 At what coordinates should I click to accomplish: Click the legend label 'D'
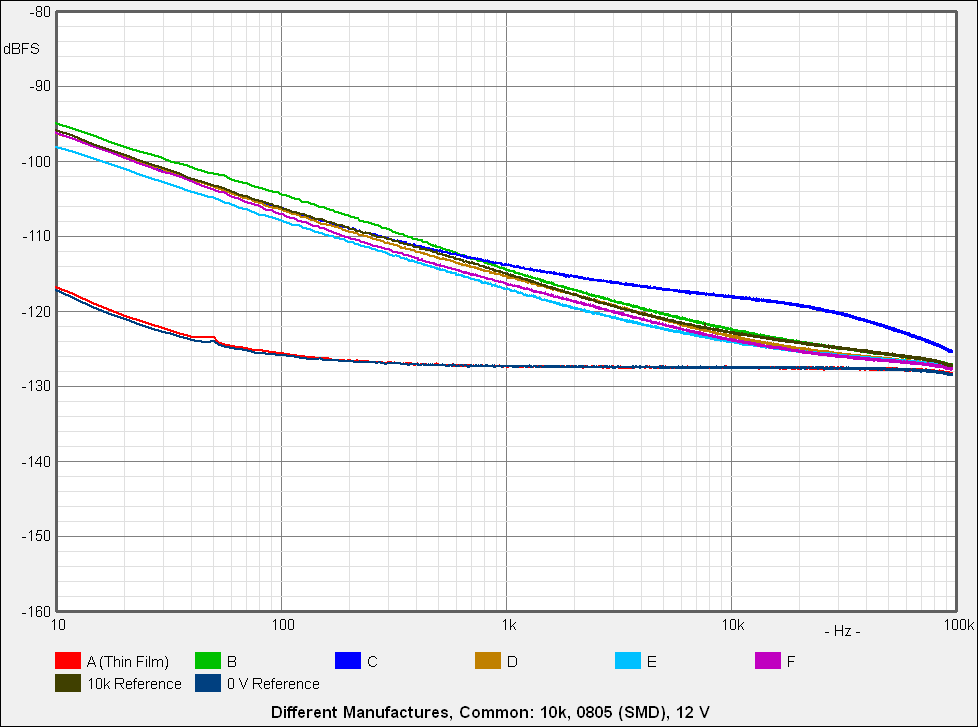[512, 662]
